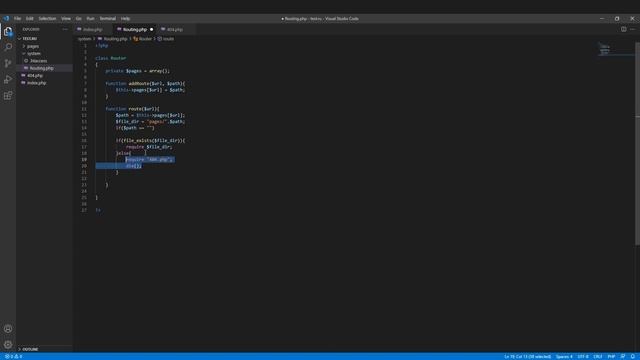The image size is (640, 360).
Task: Click the VS Code logo icon
Action: pyautogui.click(x=6, y=18)
